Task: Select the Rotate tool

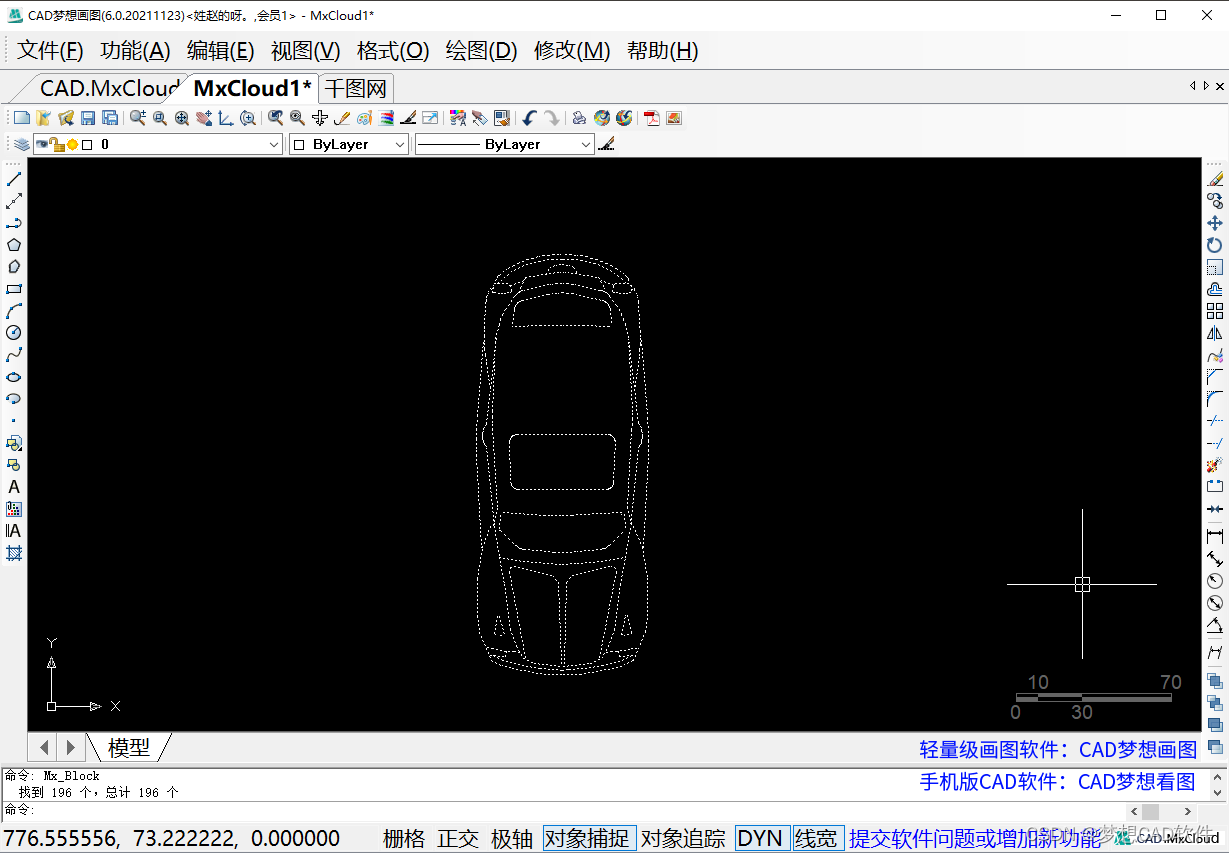Action: (1215, 245)
